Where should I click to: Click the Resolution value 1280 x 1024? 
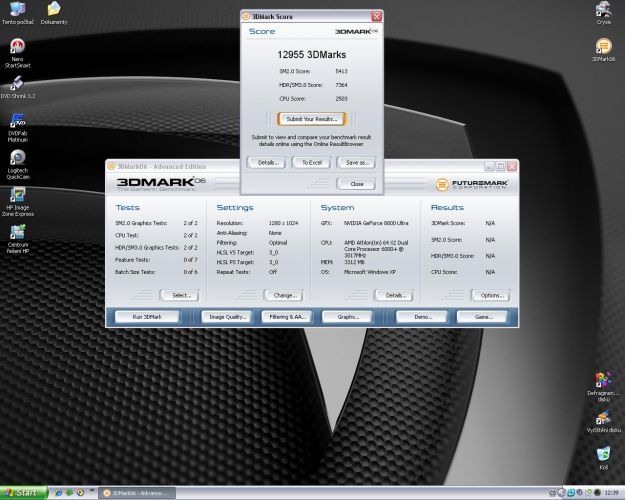283,223
